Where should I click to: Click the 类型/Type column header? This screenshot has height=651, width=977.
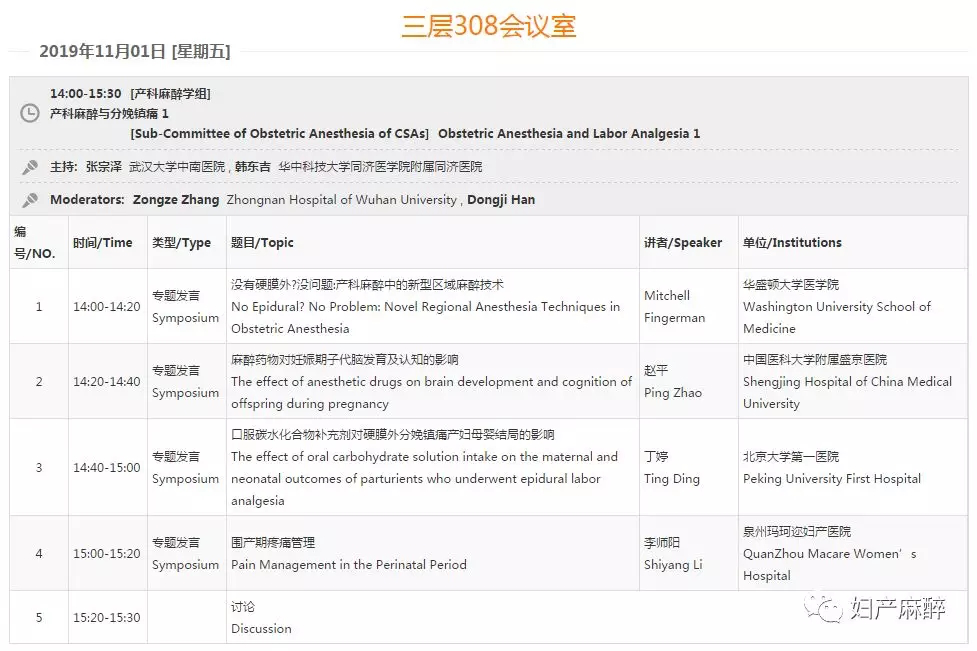[x=181, y=242]
